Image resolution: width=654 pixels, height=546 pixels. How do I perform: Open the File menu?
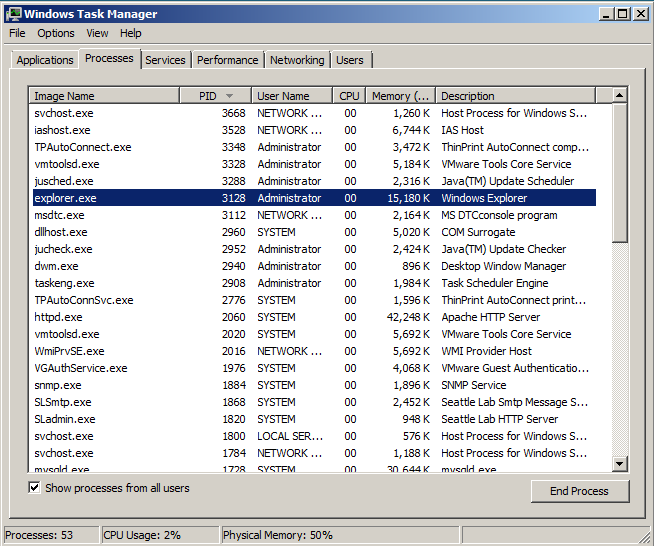pyautogui.click(x=17, y=33)
